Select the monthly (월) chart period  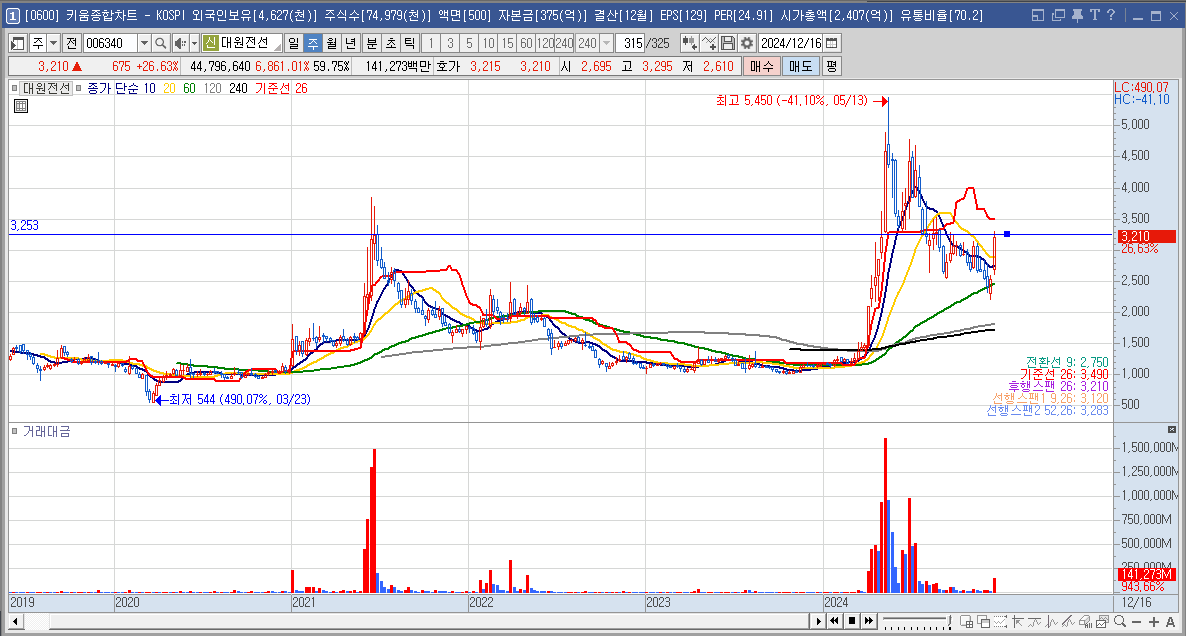click(x=332, y=44)
